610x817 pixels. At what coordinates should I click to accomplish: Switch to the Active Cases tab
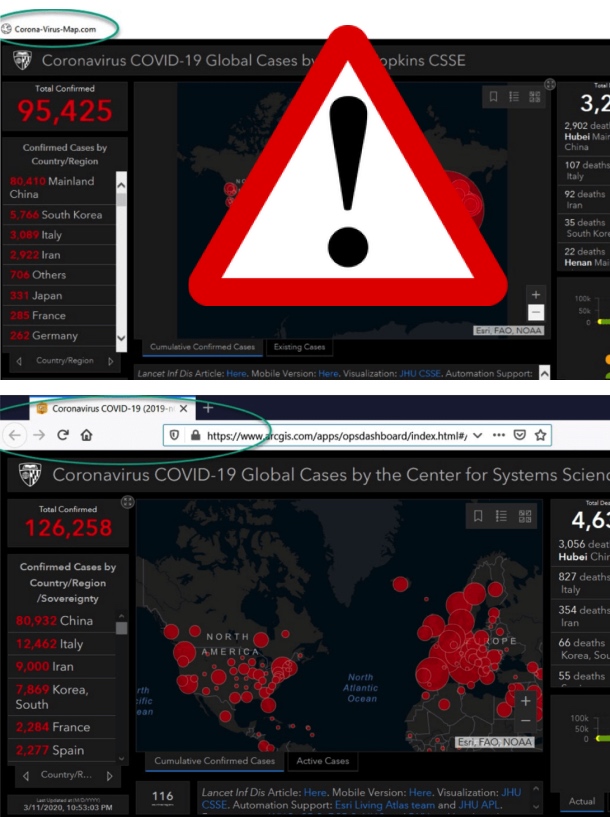321,761
